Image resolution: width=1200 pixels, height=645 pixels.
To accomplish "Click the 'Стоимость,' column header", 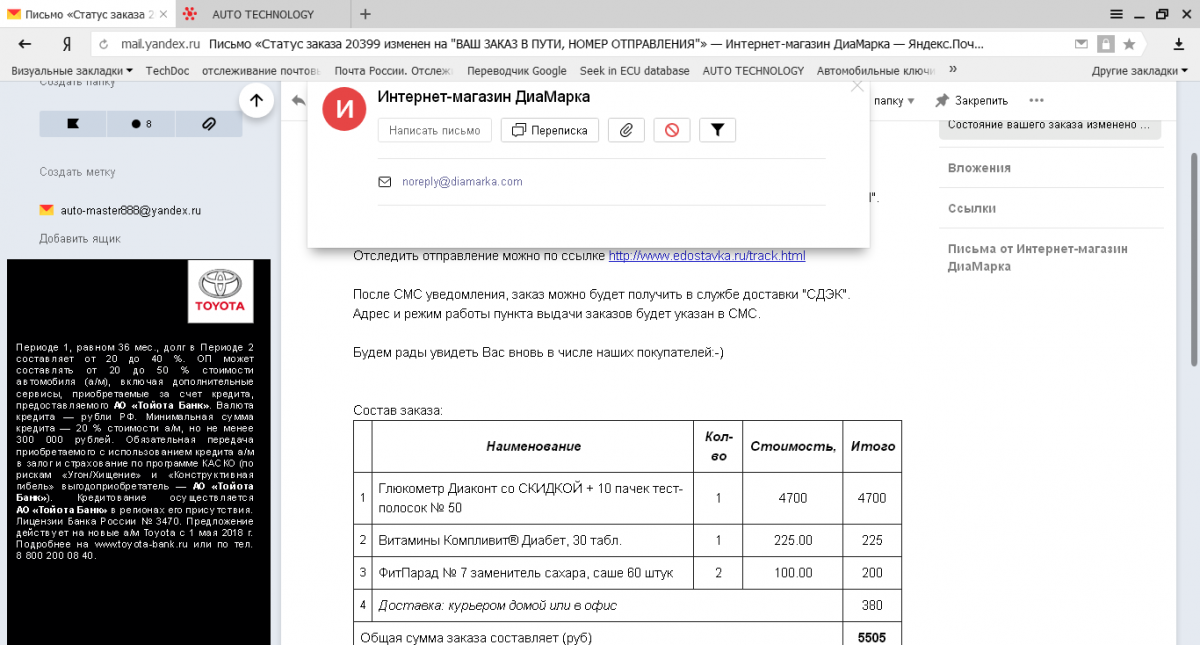I will [x=793, y=446].
